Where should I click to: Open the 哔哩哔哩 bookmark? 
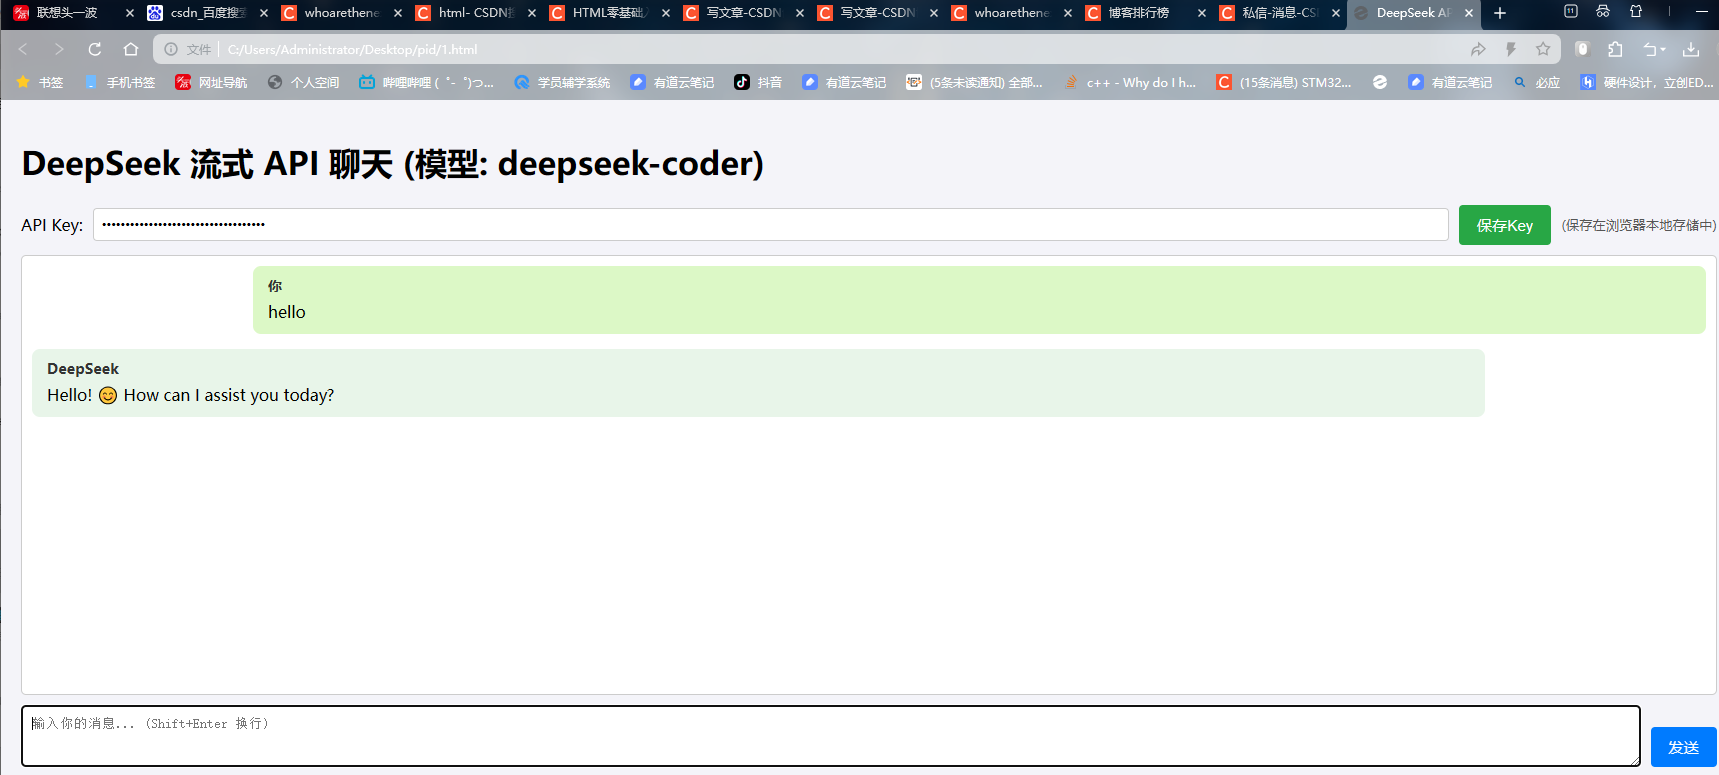coord(426,82)
